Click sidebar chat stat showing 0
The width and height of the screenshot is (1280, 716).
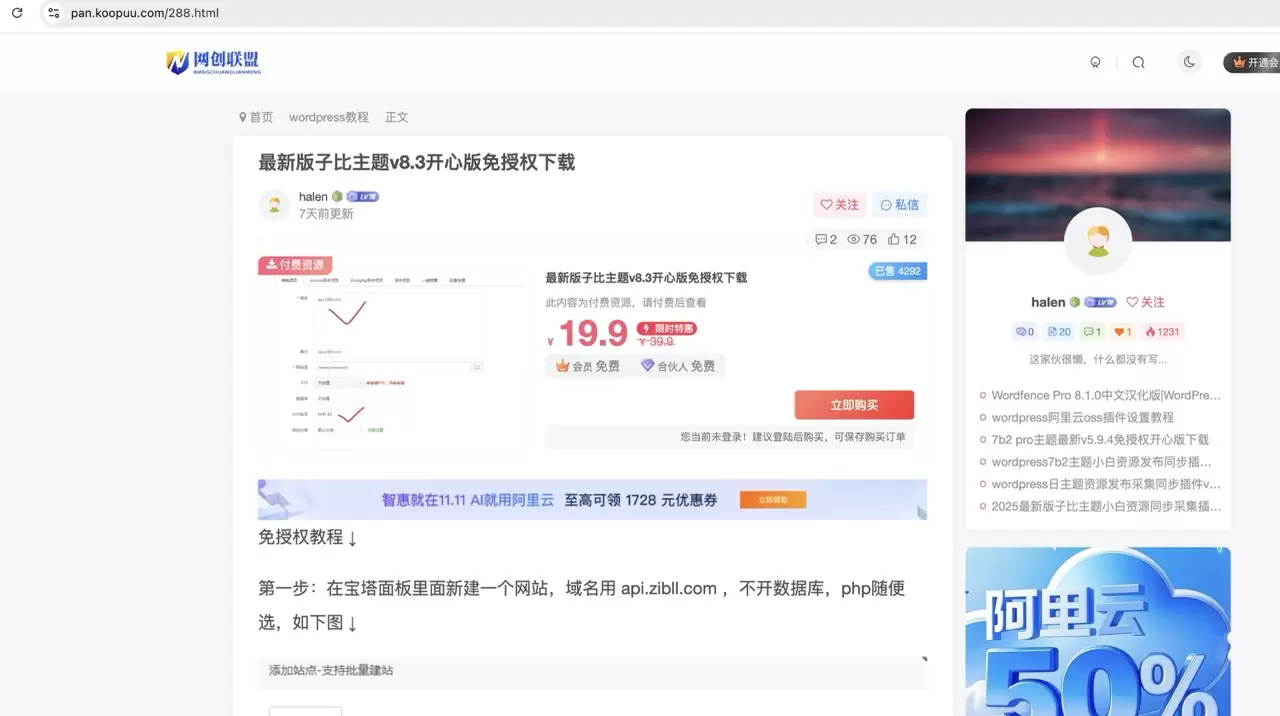coord(1025,332)
